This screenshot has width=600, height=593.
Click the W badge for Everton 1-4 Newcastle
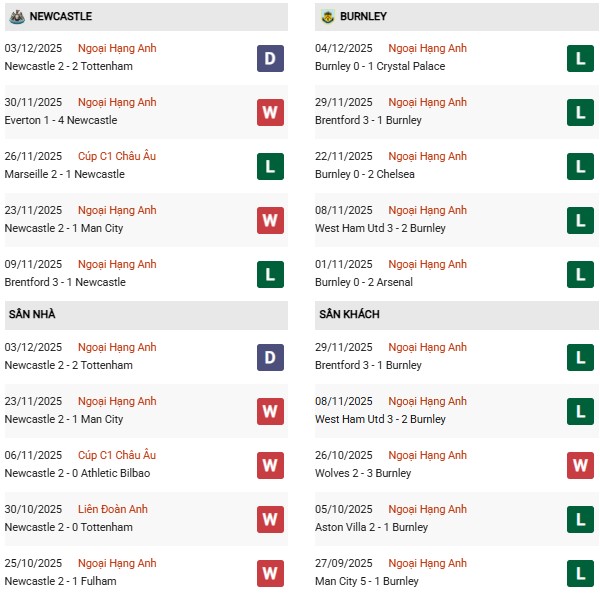coord(270,112)
